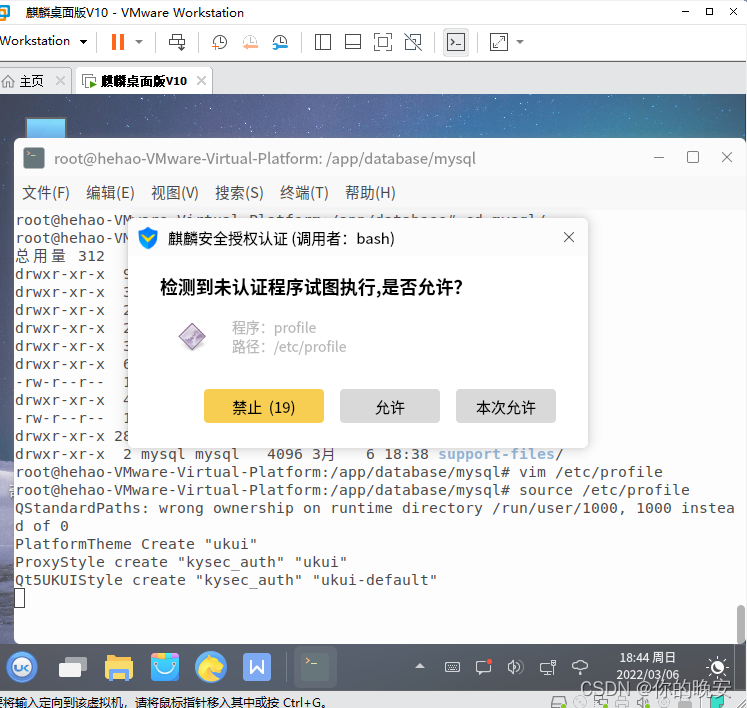
Task: Expand the hidden system tray icons
Action: tap(420, 667)
